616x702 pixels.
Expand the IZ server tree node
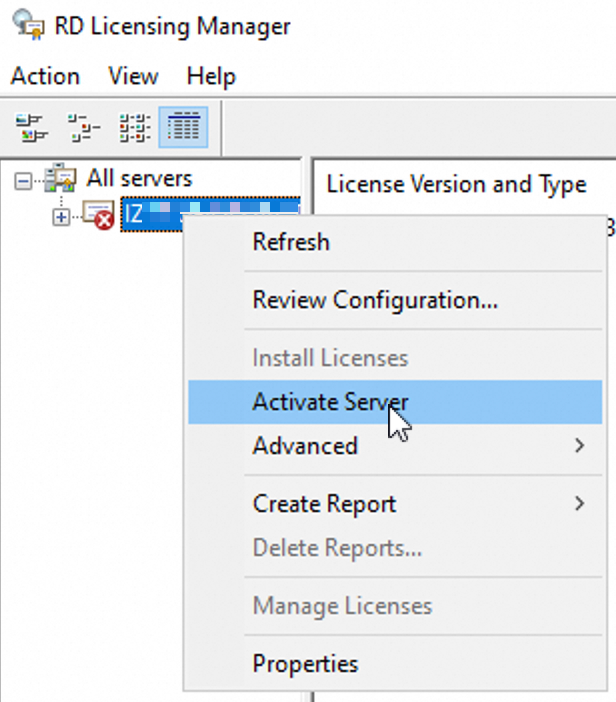pyautogui.click(x=62, y=215)
